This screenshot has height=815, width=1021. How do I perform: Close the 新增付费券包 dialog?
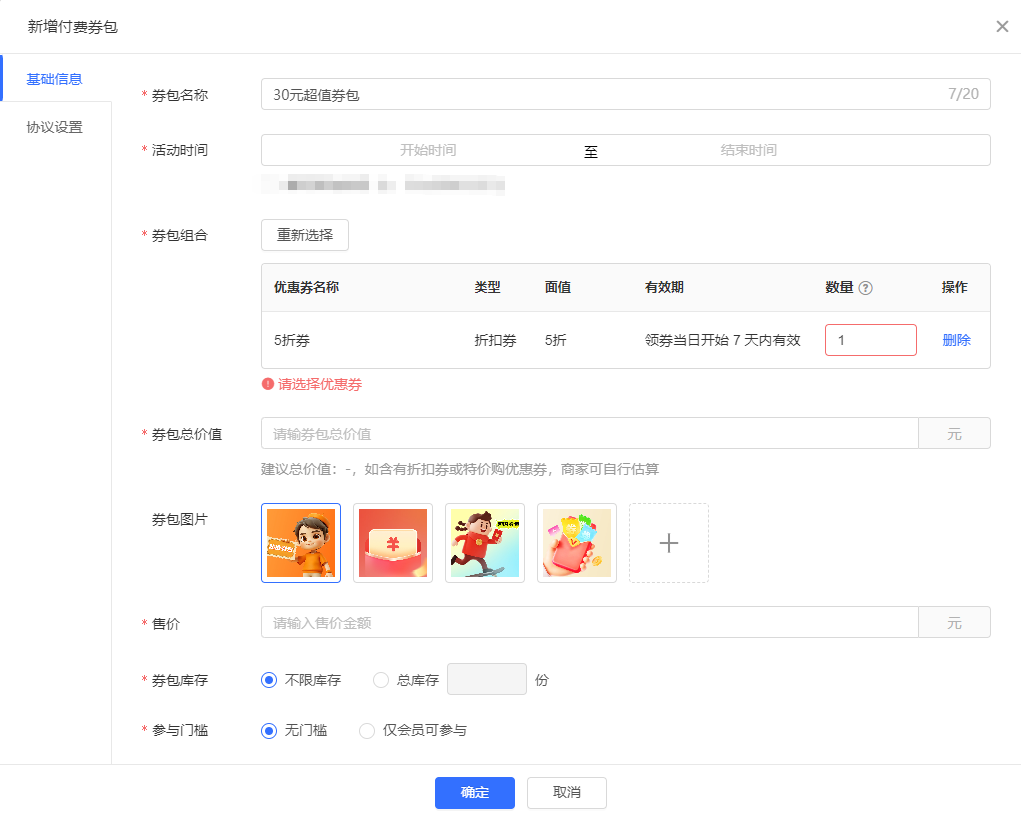tap(1002, 27)
